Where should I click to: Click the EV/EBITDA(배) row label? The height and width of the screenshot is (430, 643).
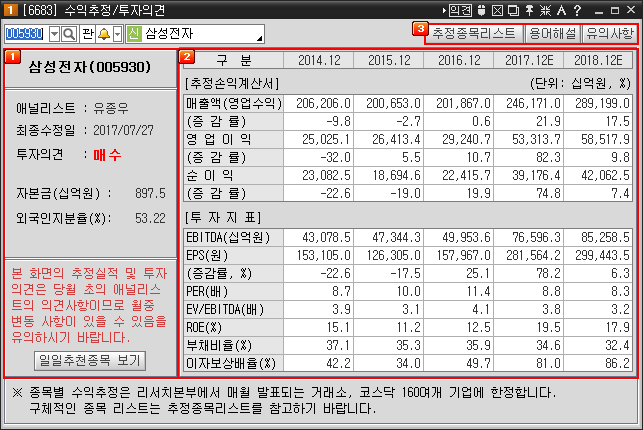coord(233,309)
